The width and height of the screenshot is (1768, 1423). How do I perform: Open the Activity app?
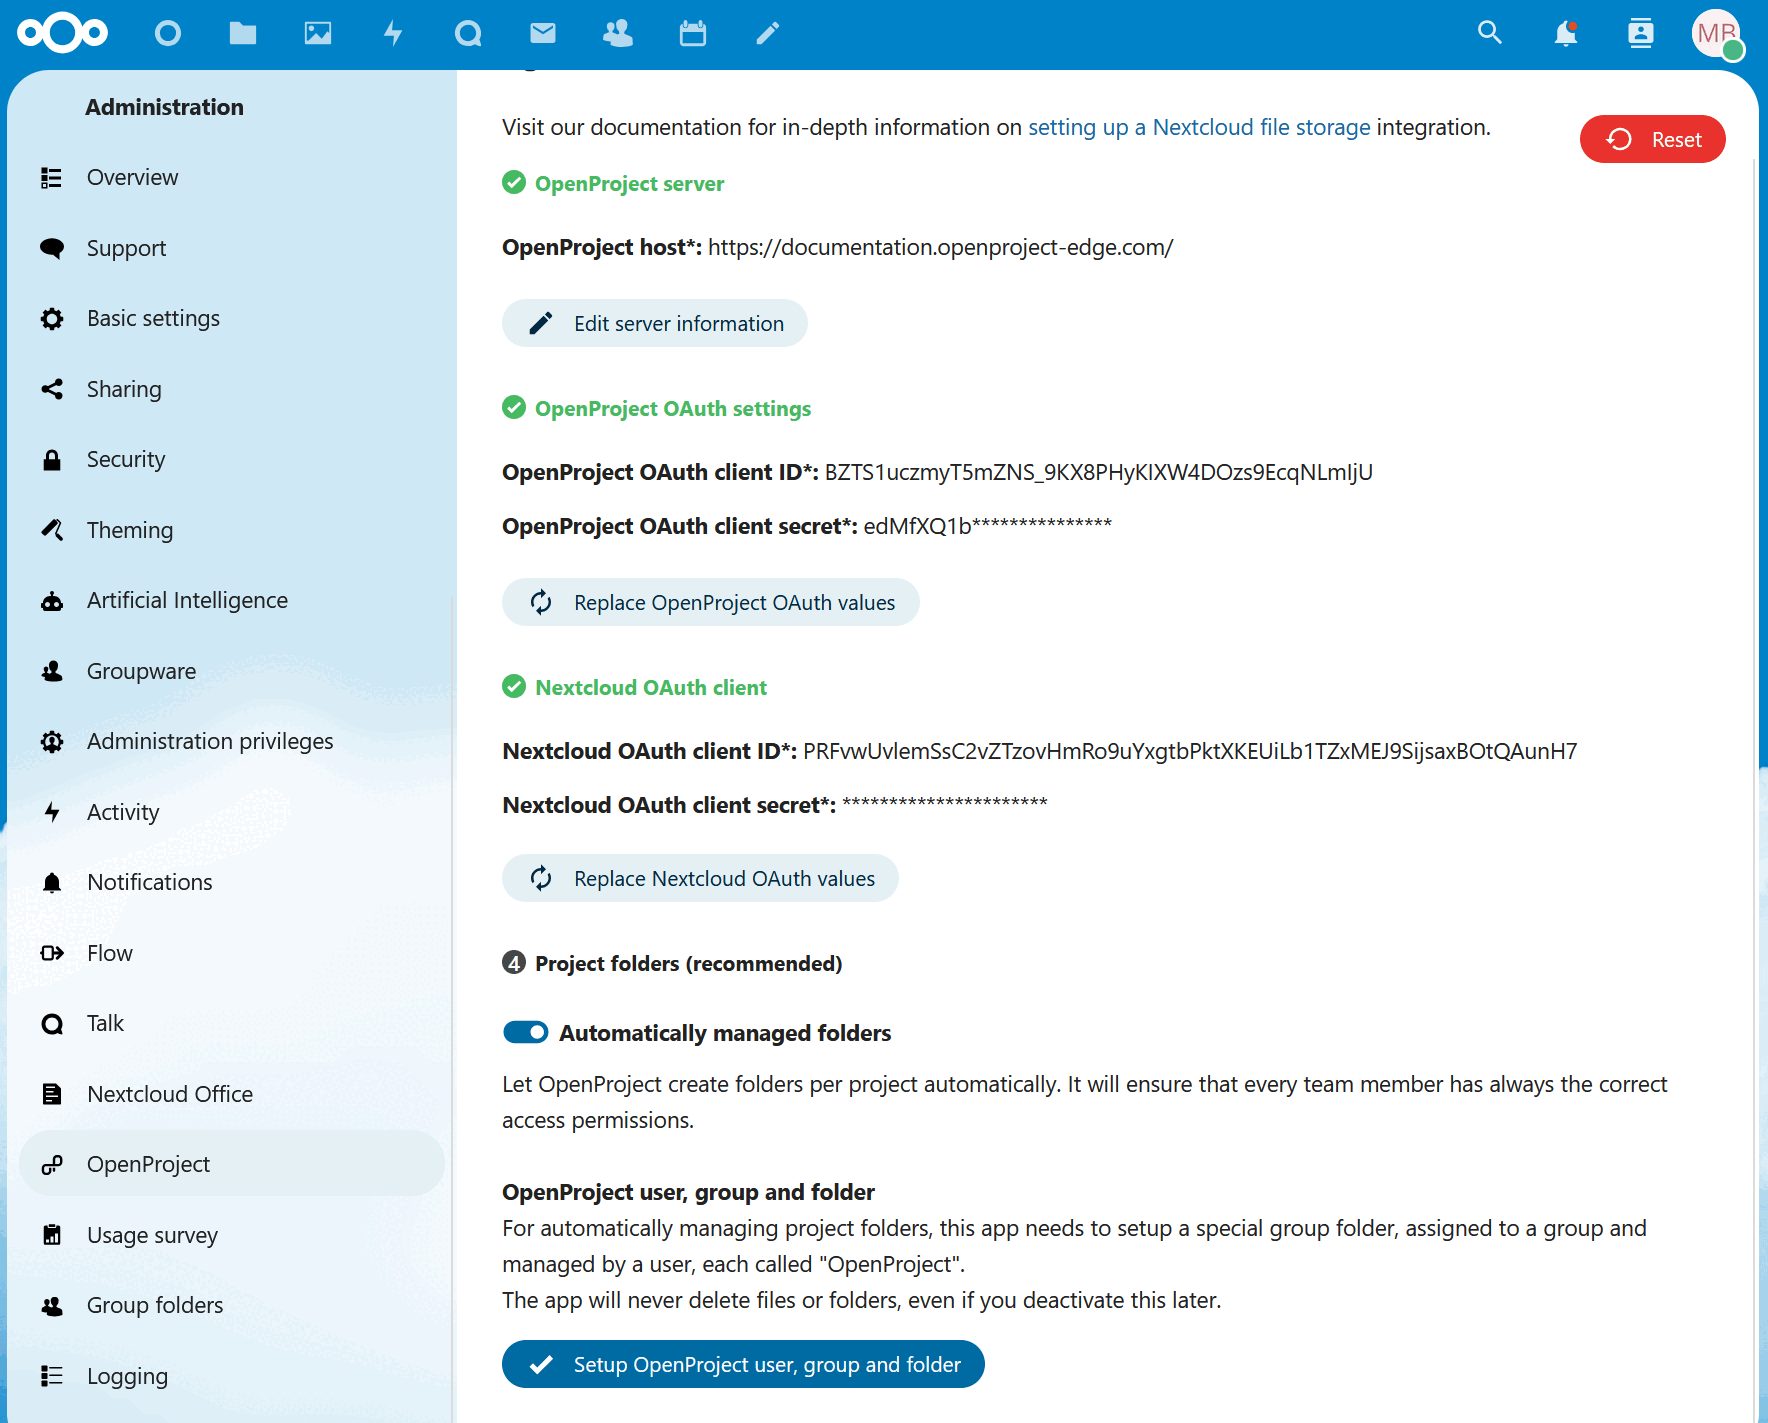[x=394, y=33]
